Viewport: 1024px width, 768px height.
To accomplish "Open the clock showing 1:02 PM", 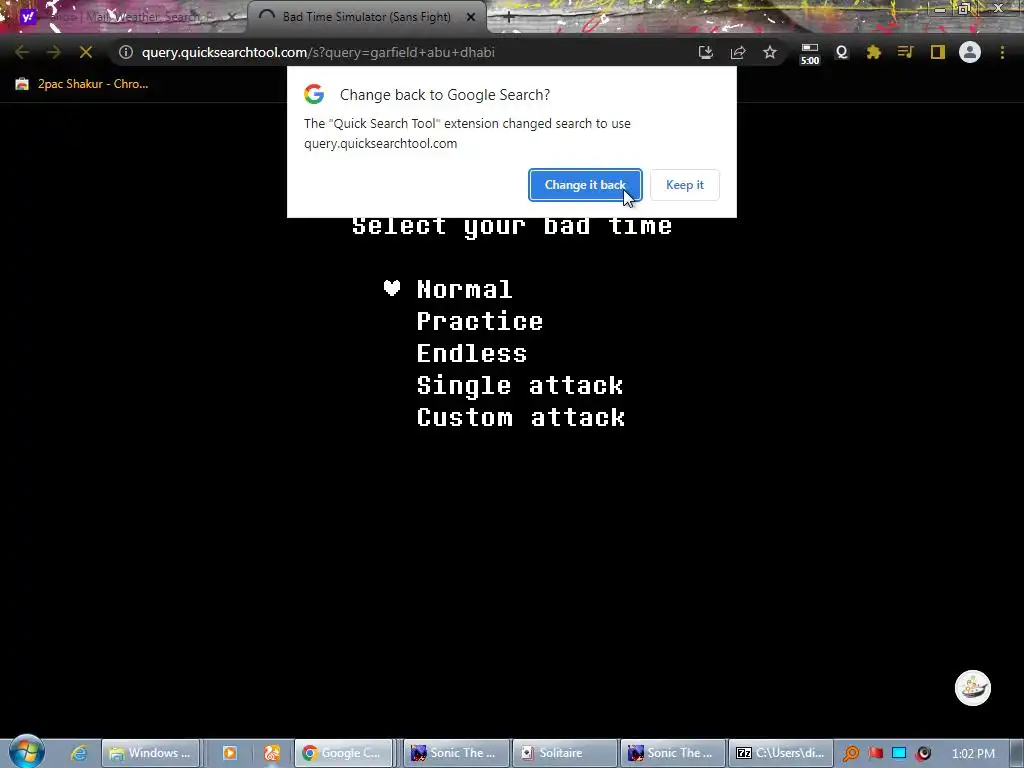I will (974, 754).
